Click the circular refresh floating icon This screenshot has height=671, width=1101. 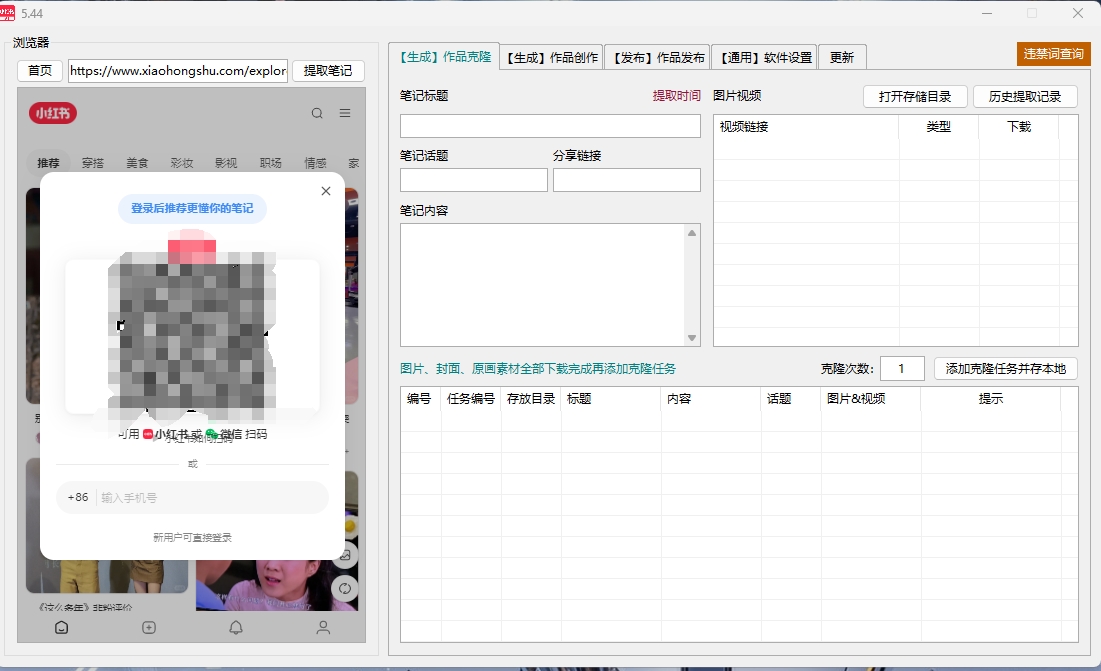[x=345, y=588]
